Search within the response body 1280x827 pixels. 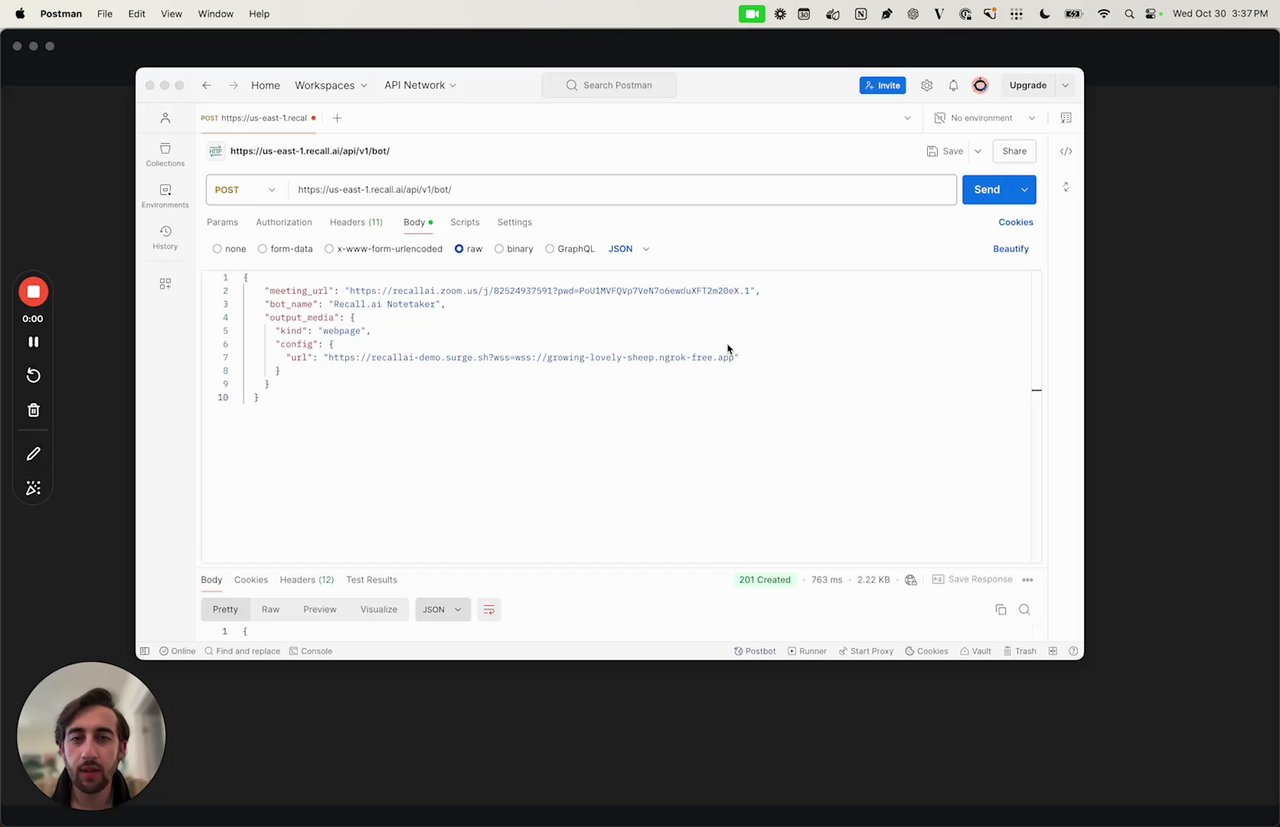(1024, 609)
